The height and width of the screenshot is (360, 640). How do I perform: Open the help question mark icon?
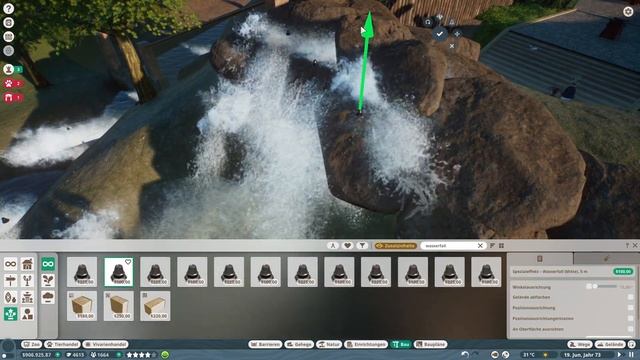pyautogui.click(x=9, y=8)
